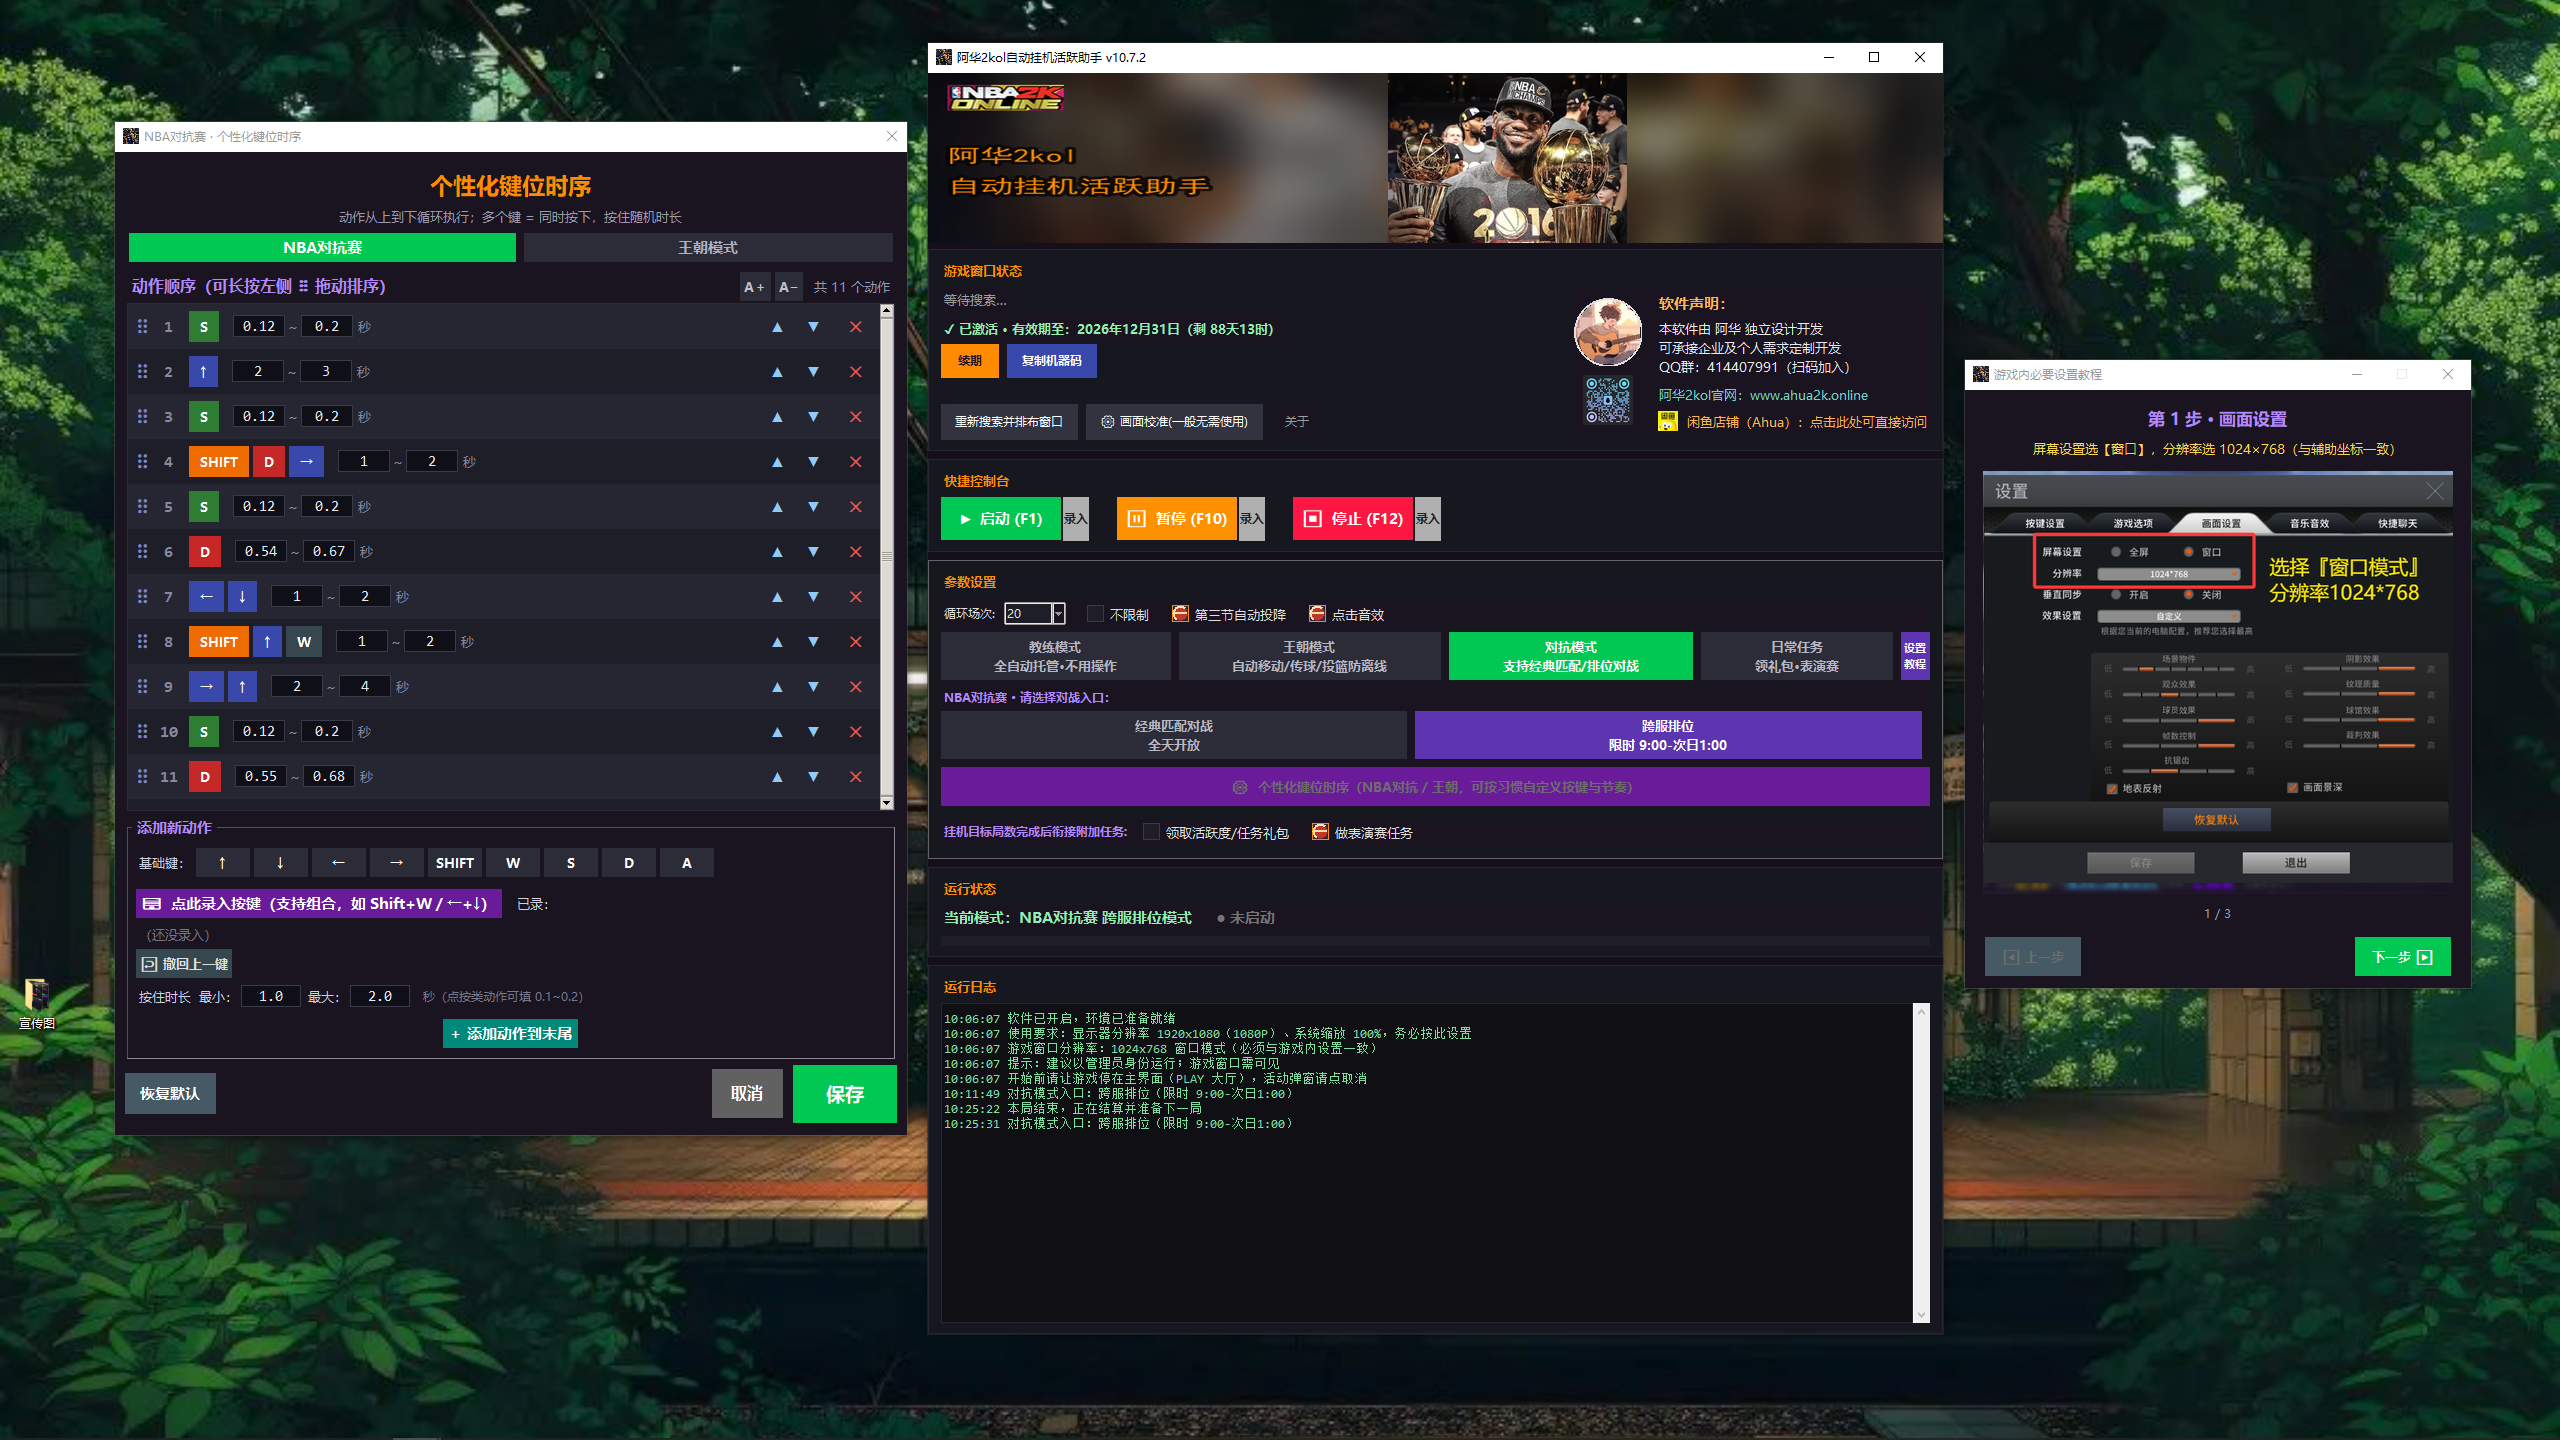
Task: Switch to the 王朝模式 tab
Action: point(707,248)
